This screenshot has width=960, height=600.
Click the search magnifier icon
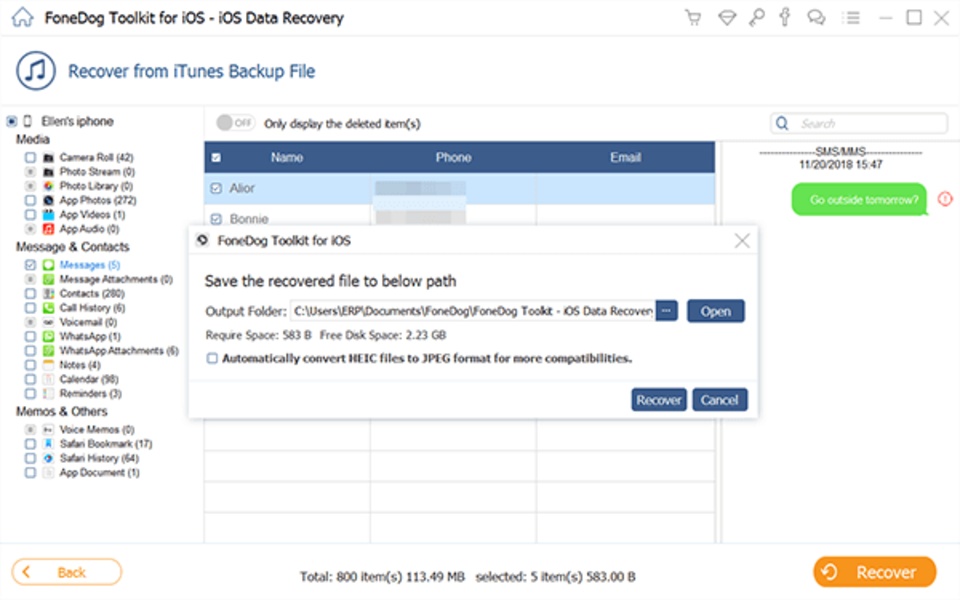(x=782, y=123)
